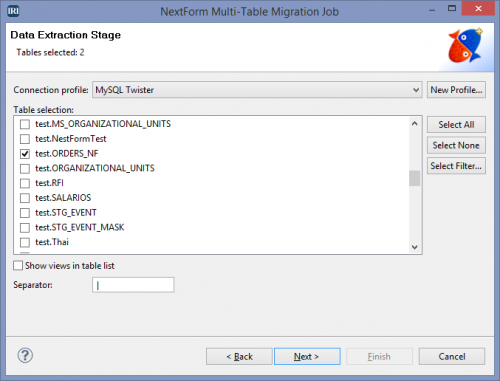
Task: Select the test.RFI row text
Action: (49, 183)
